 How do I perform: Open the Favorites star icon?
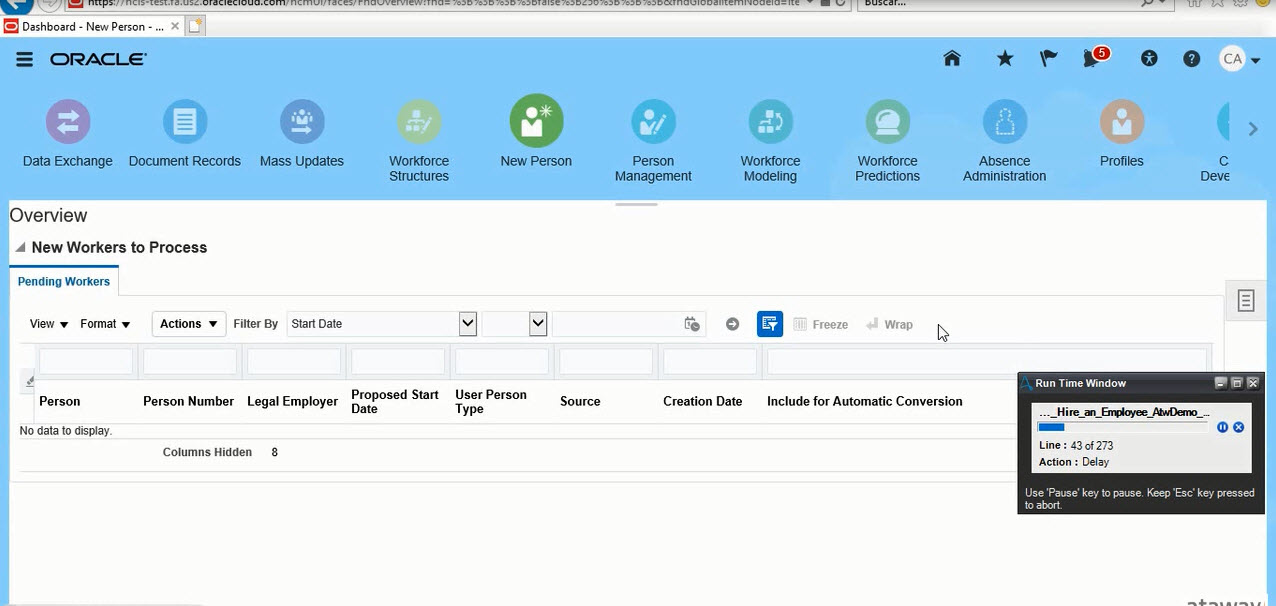(1005, 59)
